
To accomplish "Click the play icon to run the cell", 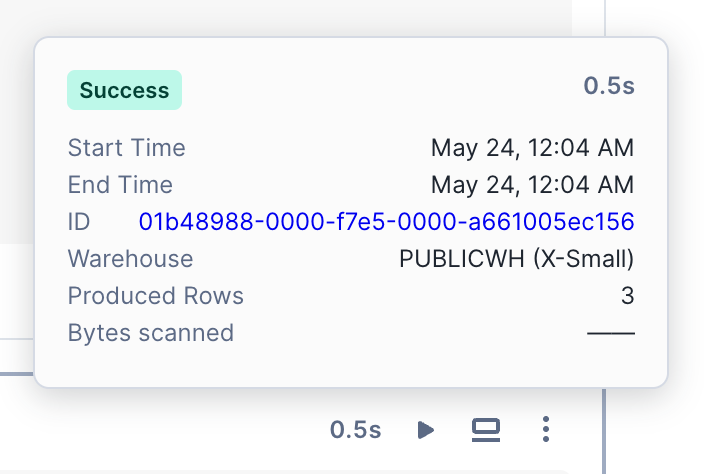I will tap(426, 430).
